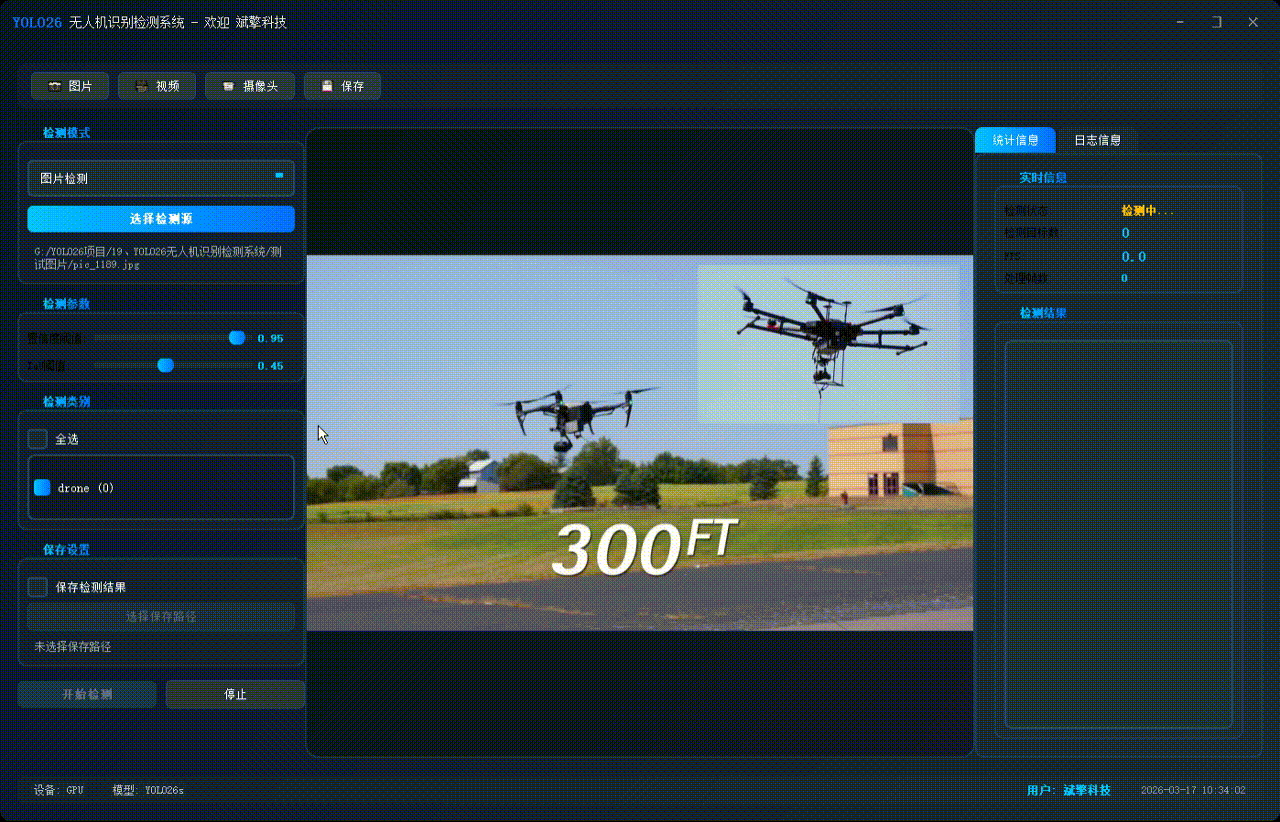This screenshot has height=822, width=1280.
Task: Click the 模型: YOLO26s status bar entry
Action: point(148,790)
